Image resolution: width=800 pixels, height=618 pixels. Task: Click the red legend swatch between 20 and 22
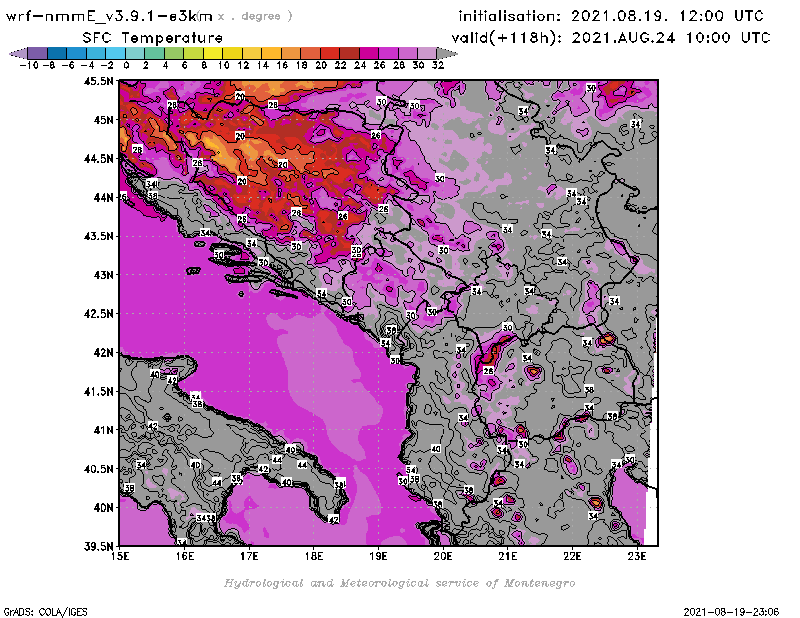pos(330,53)
